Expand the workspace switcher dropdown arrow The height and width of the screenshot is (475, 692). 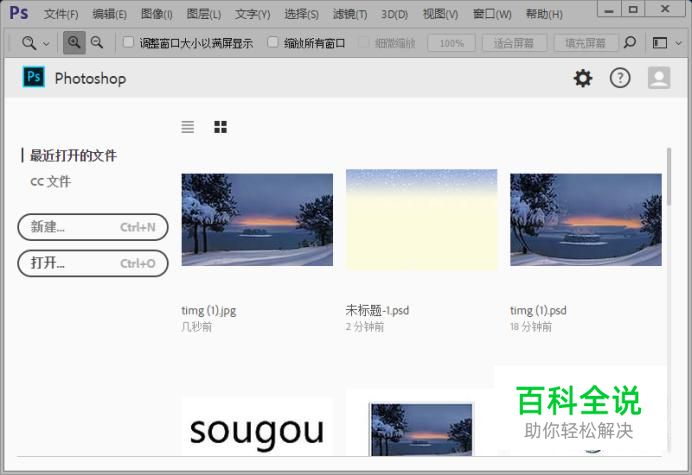pos(679,43)
